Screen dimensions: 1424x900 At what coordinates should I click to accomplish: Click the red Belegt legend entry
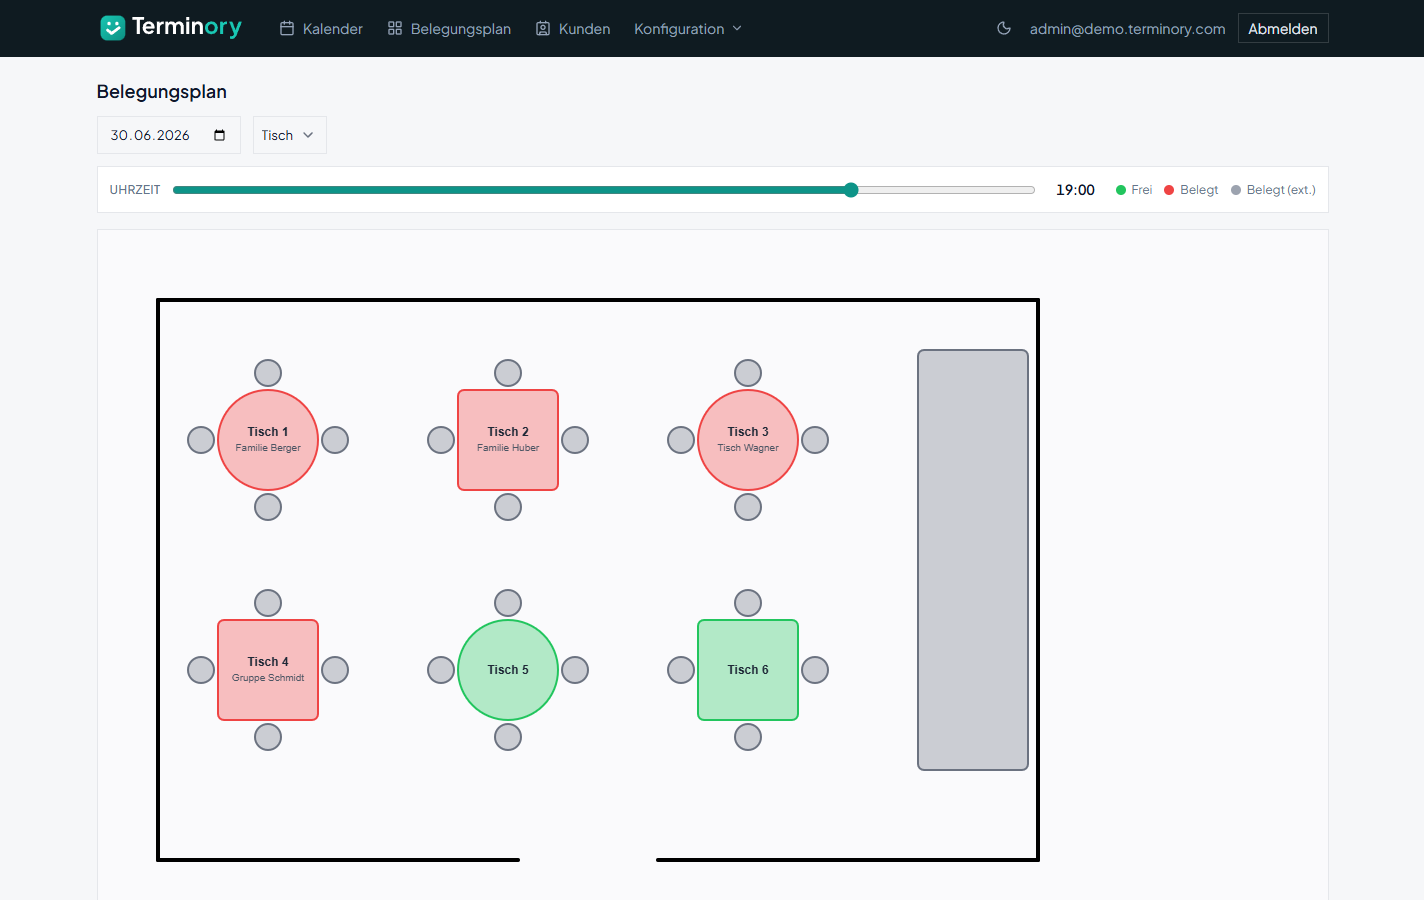click(1191, 190)
